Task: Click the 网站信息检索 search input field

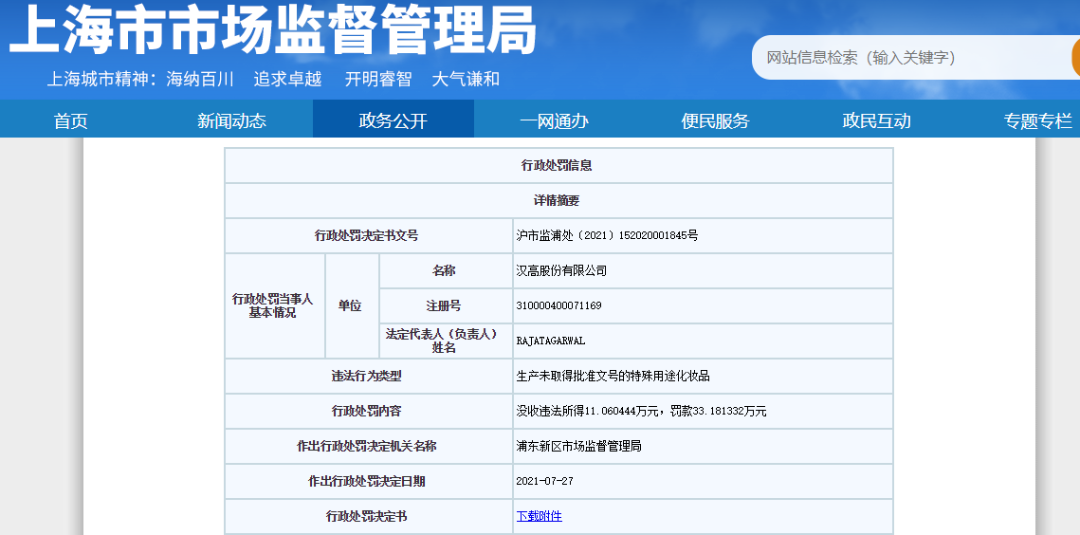Action: [x=913, y=58]
